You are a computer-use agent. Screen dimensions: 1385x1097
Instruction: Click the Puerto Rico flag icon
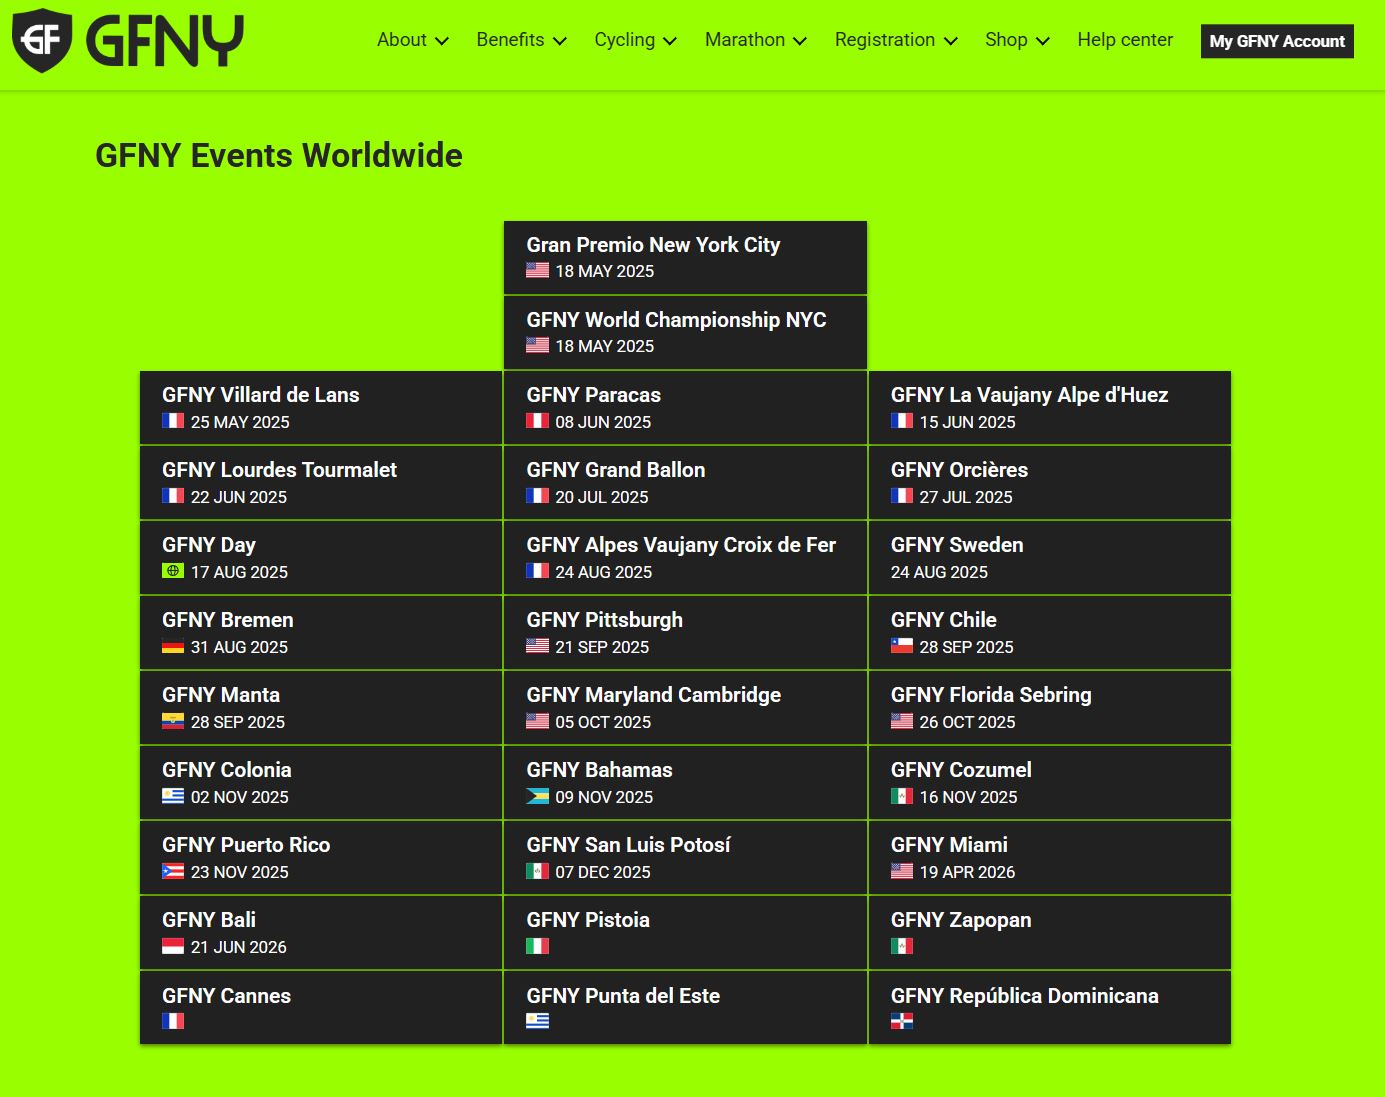point(173,871)
